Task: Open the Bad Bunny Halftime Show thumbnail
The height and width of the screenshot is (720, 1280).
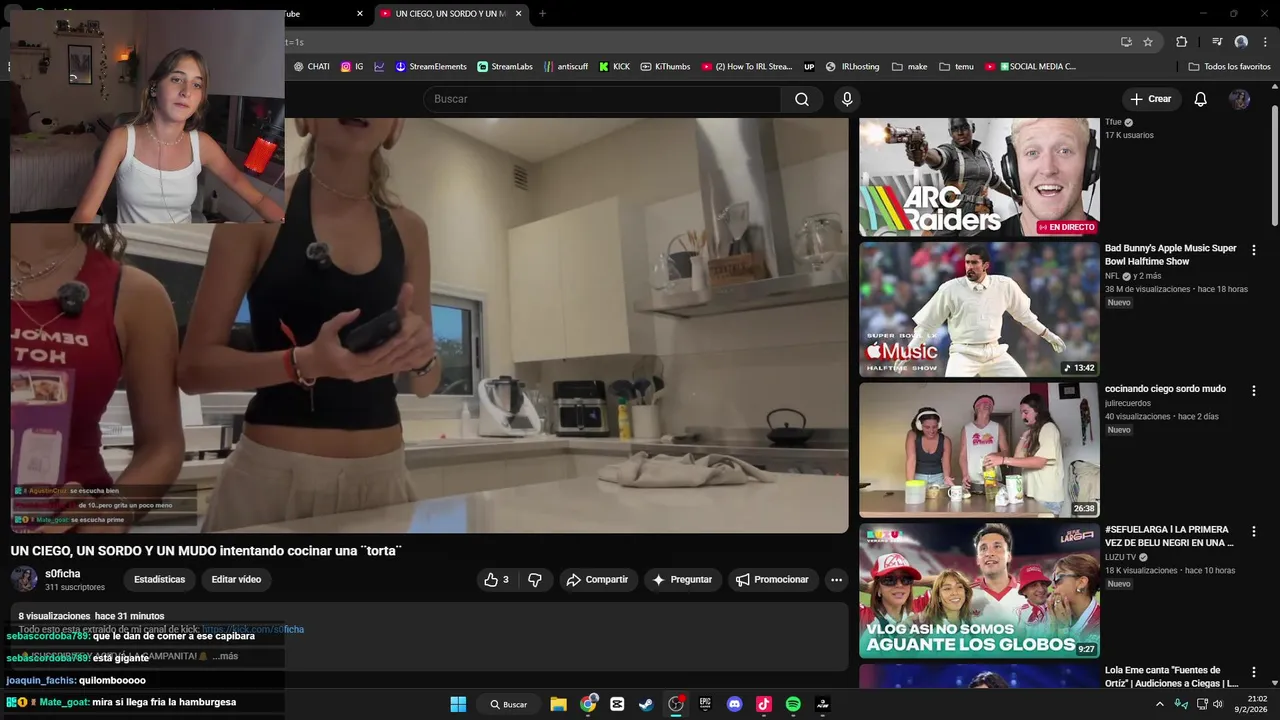Action: [979, 309]
